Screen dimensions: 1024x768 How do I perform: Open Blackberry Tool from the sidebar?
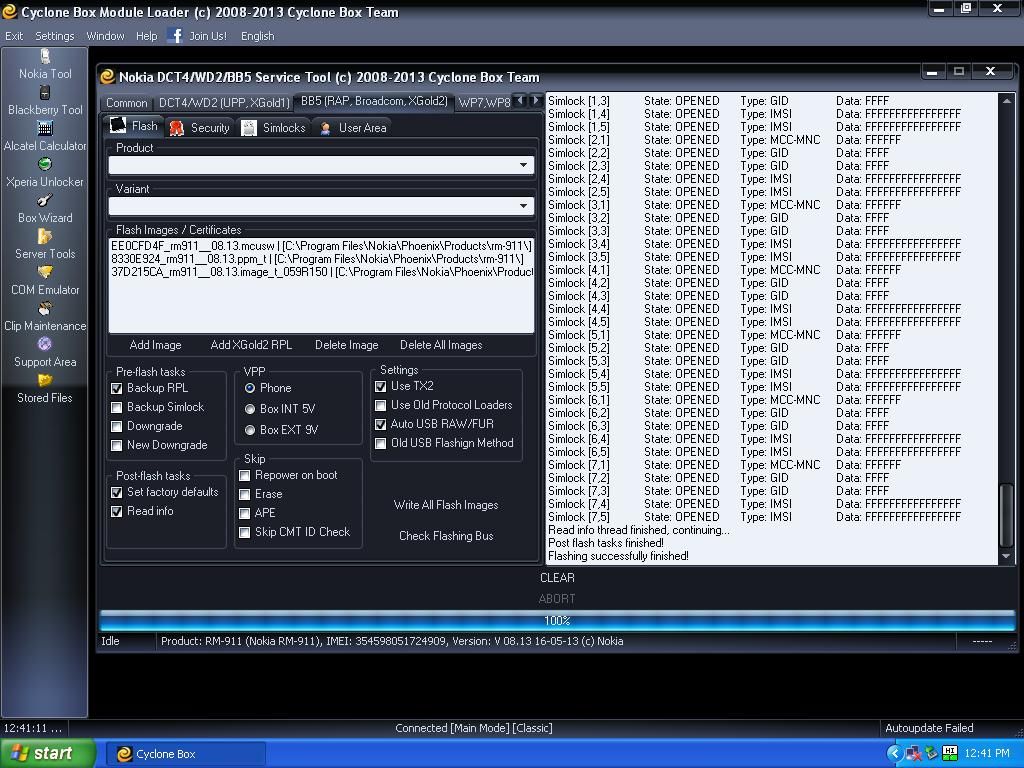pyautogui.click(x=45, y=101)
